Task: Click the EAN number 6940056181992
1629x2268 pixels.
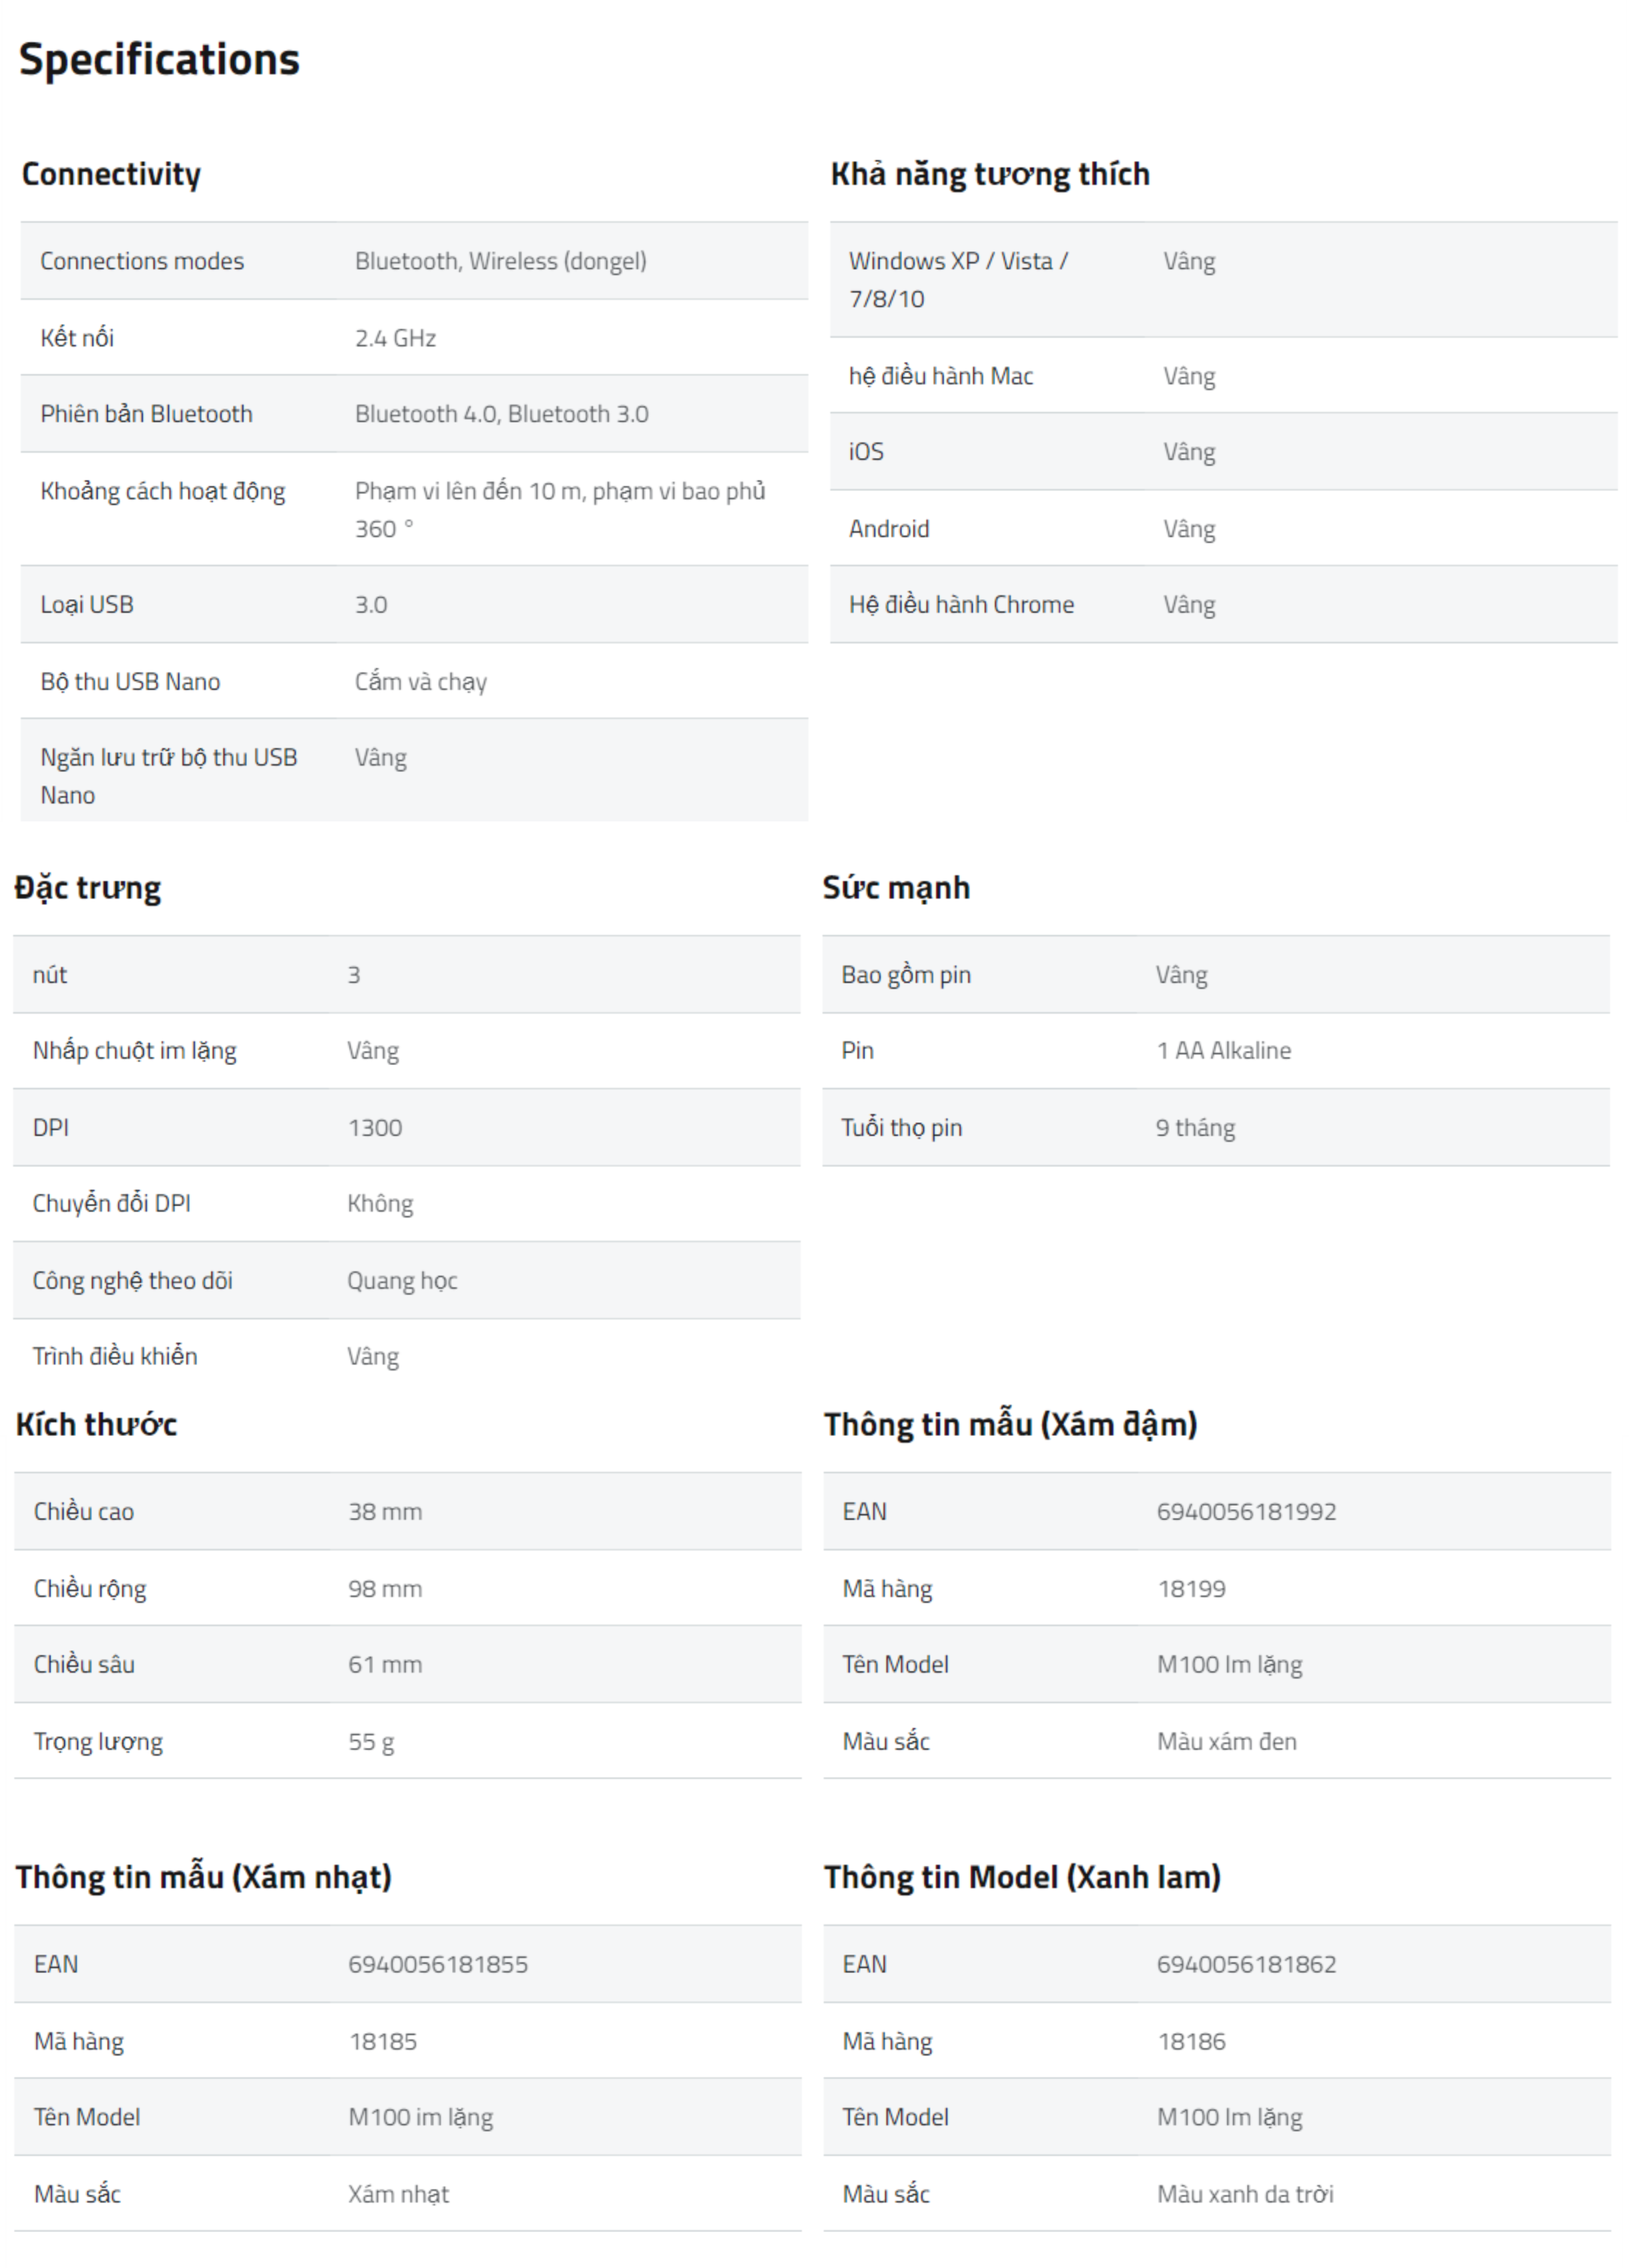Action: click(x=1246, y=1511)
